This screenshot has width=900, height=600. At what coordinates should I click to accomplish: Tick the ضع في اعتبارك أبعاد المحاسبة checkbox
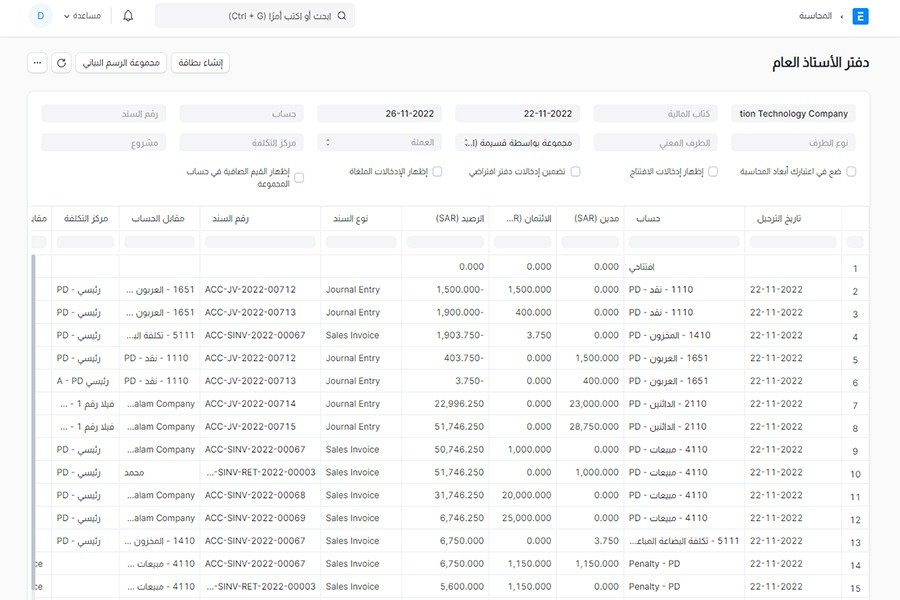tap(851, 172)
